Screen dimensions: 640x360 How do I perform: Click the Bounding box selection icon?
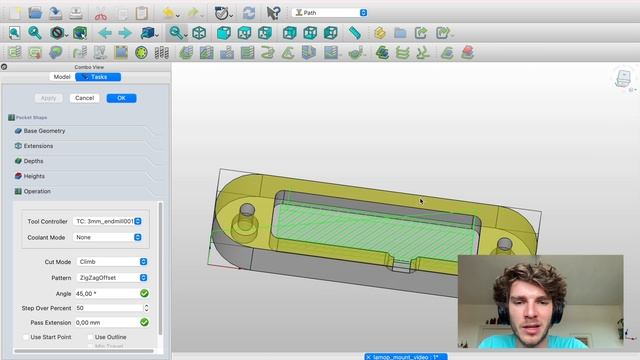click(x=80, y=33)
